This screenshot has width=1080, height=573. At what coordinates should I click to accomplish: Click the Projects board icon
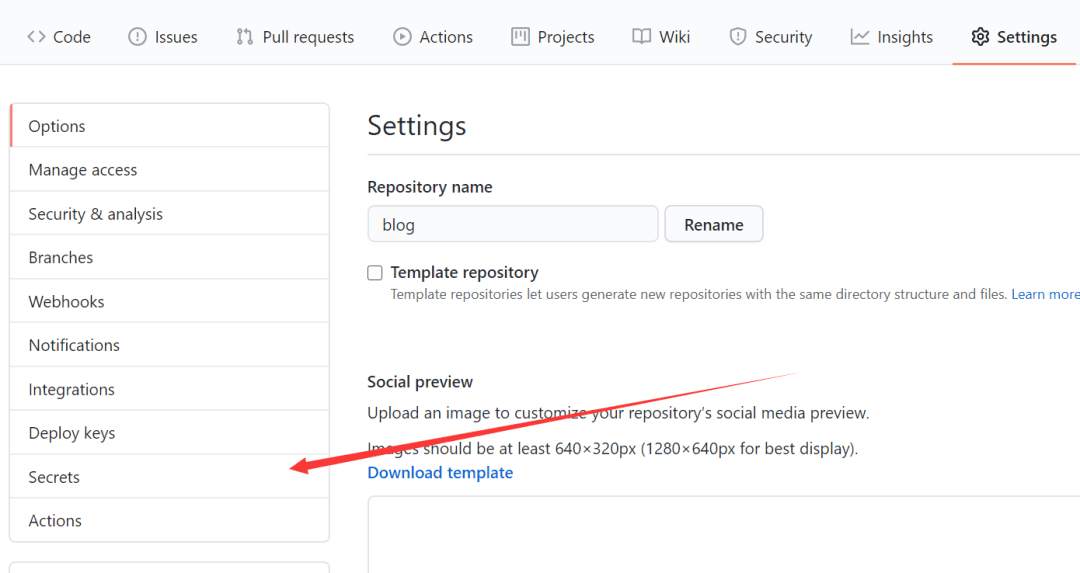click(x=520, y=37)
